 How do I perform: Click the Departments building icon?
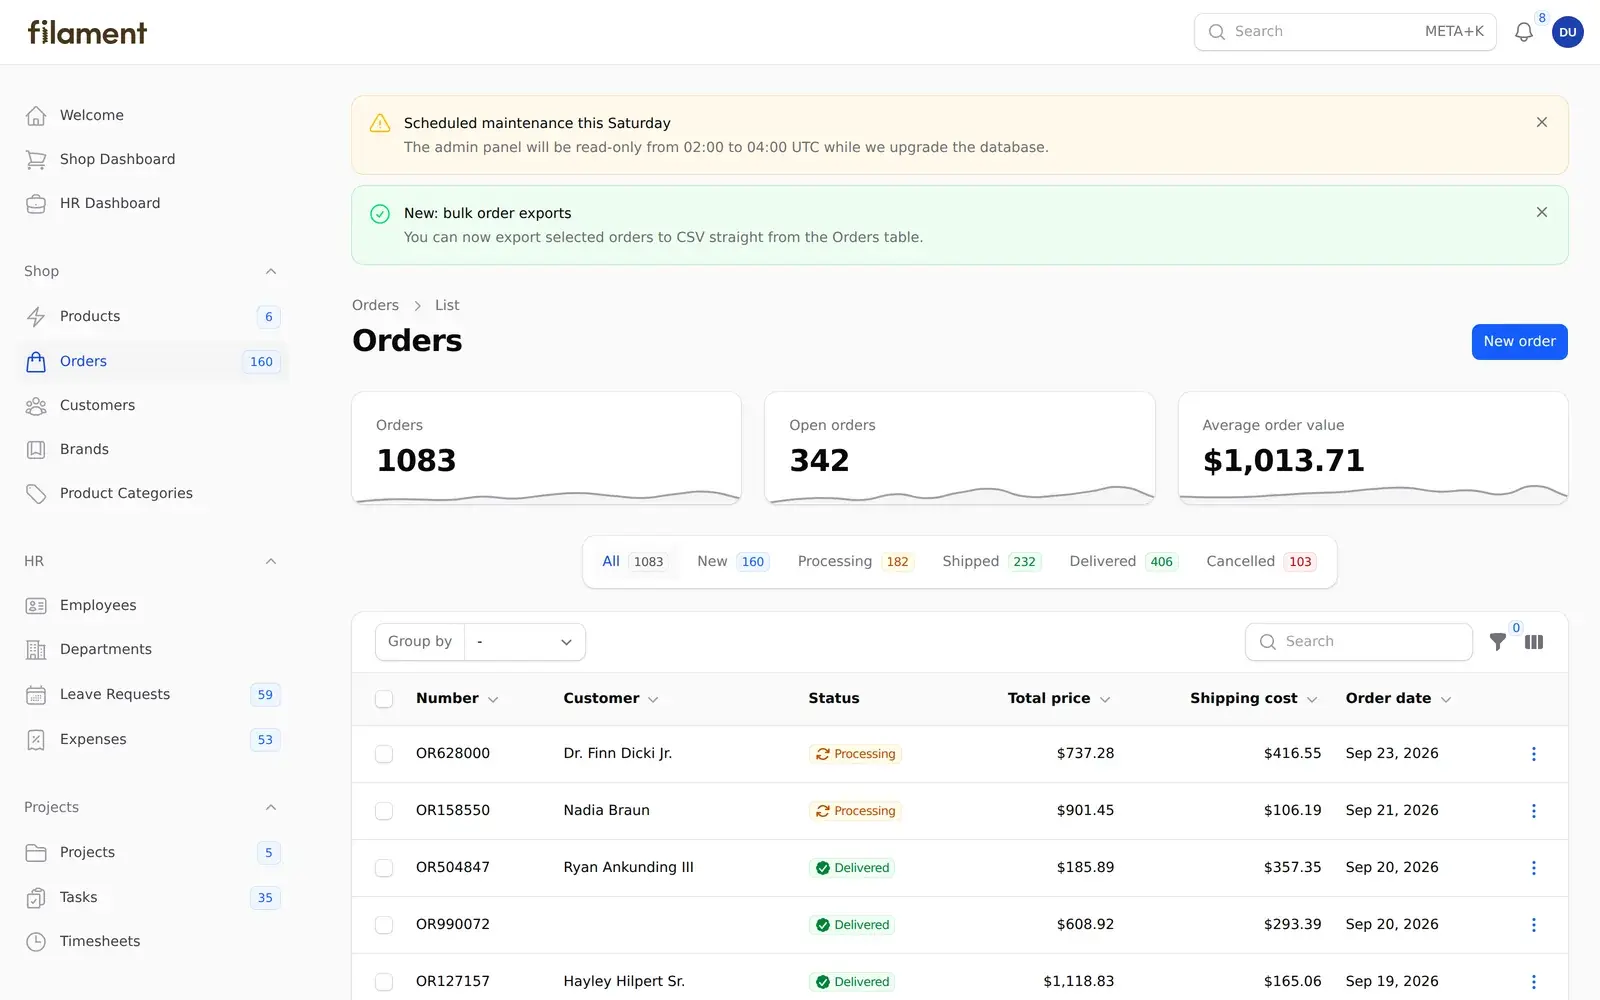[x=36, y=650]
